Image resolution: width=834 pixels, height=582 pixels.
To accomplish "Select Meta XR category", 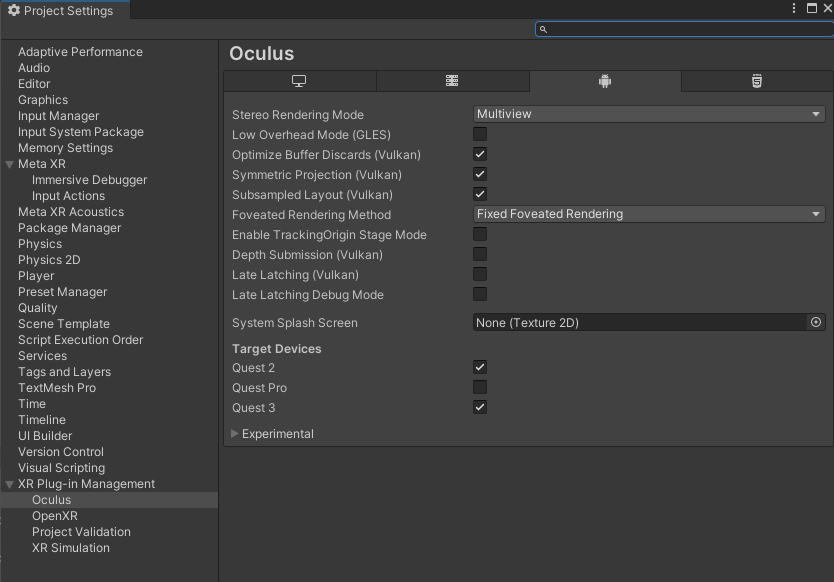I will click(x=42, y=164).
